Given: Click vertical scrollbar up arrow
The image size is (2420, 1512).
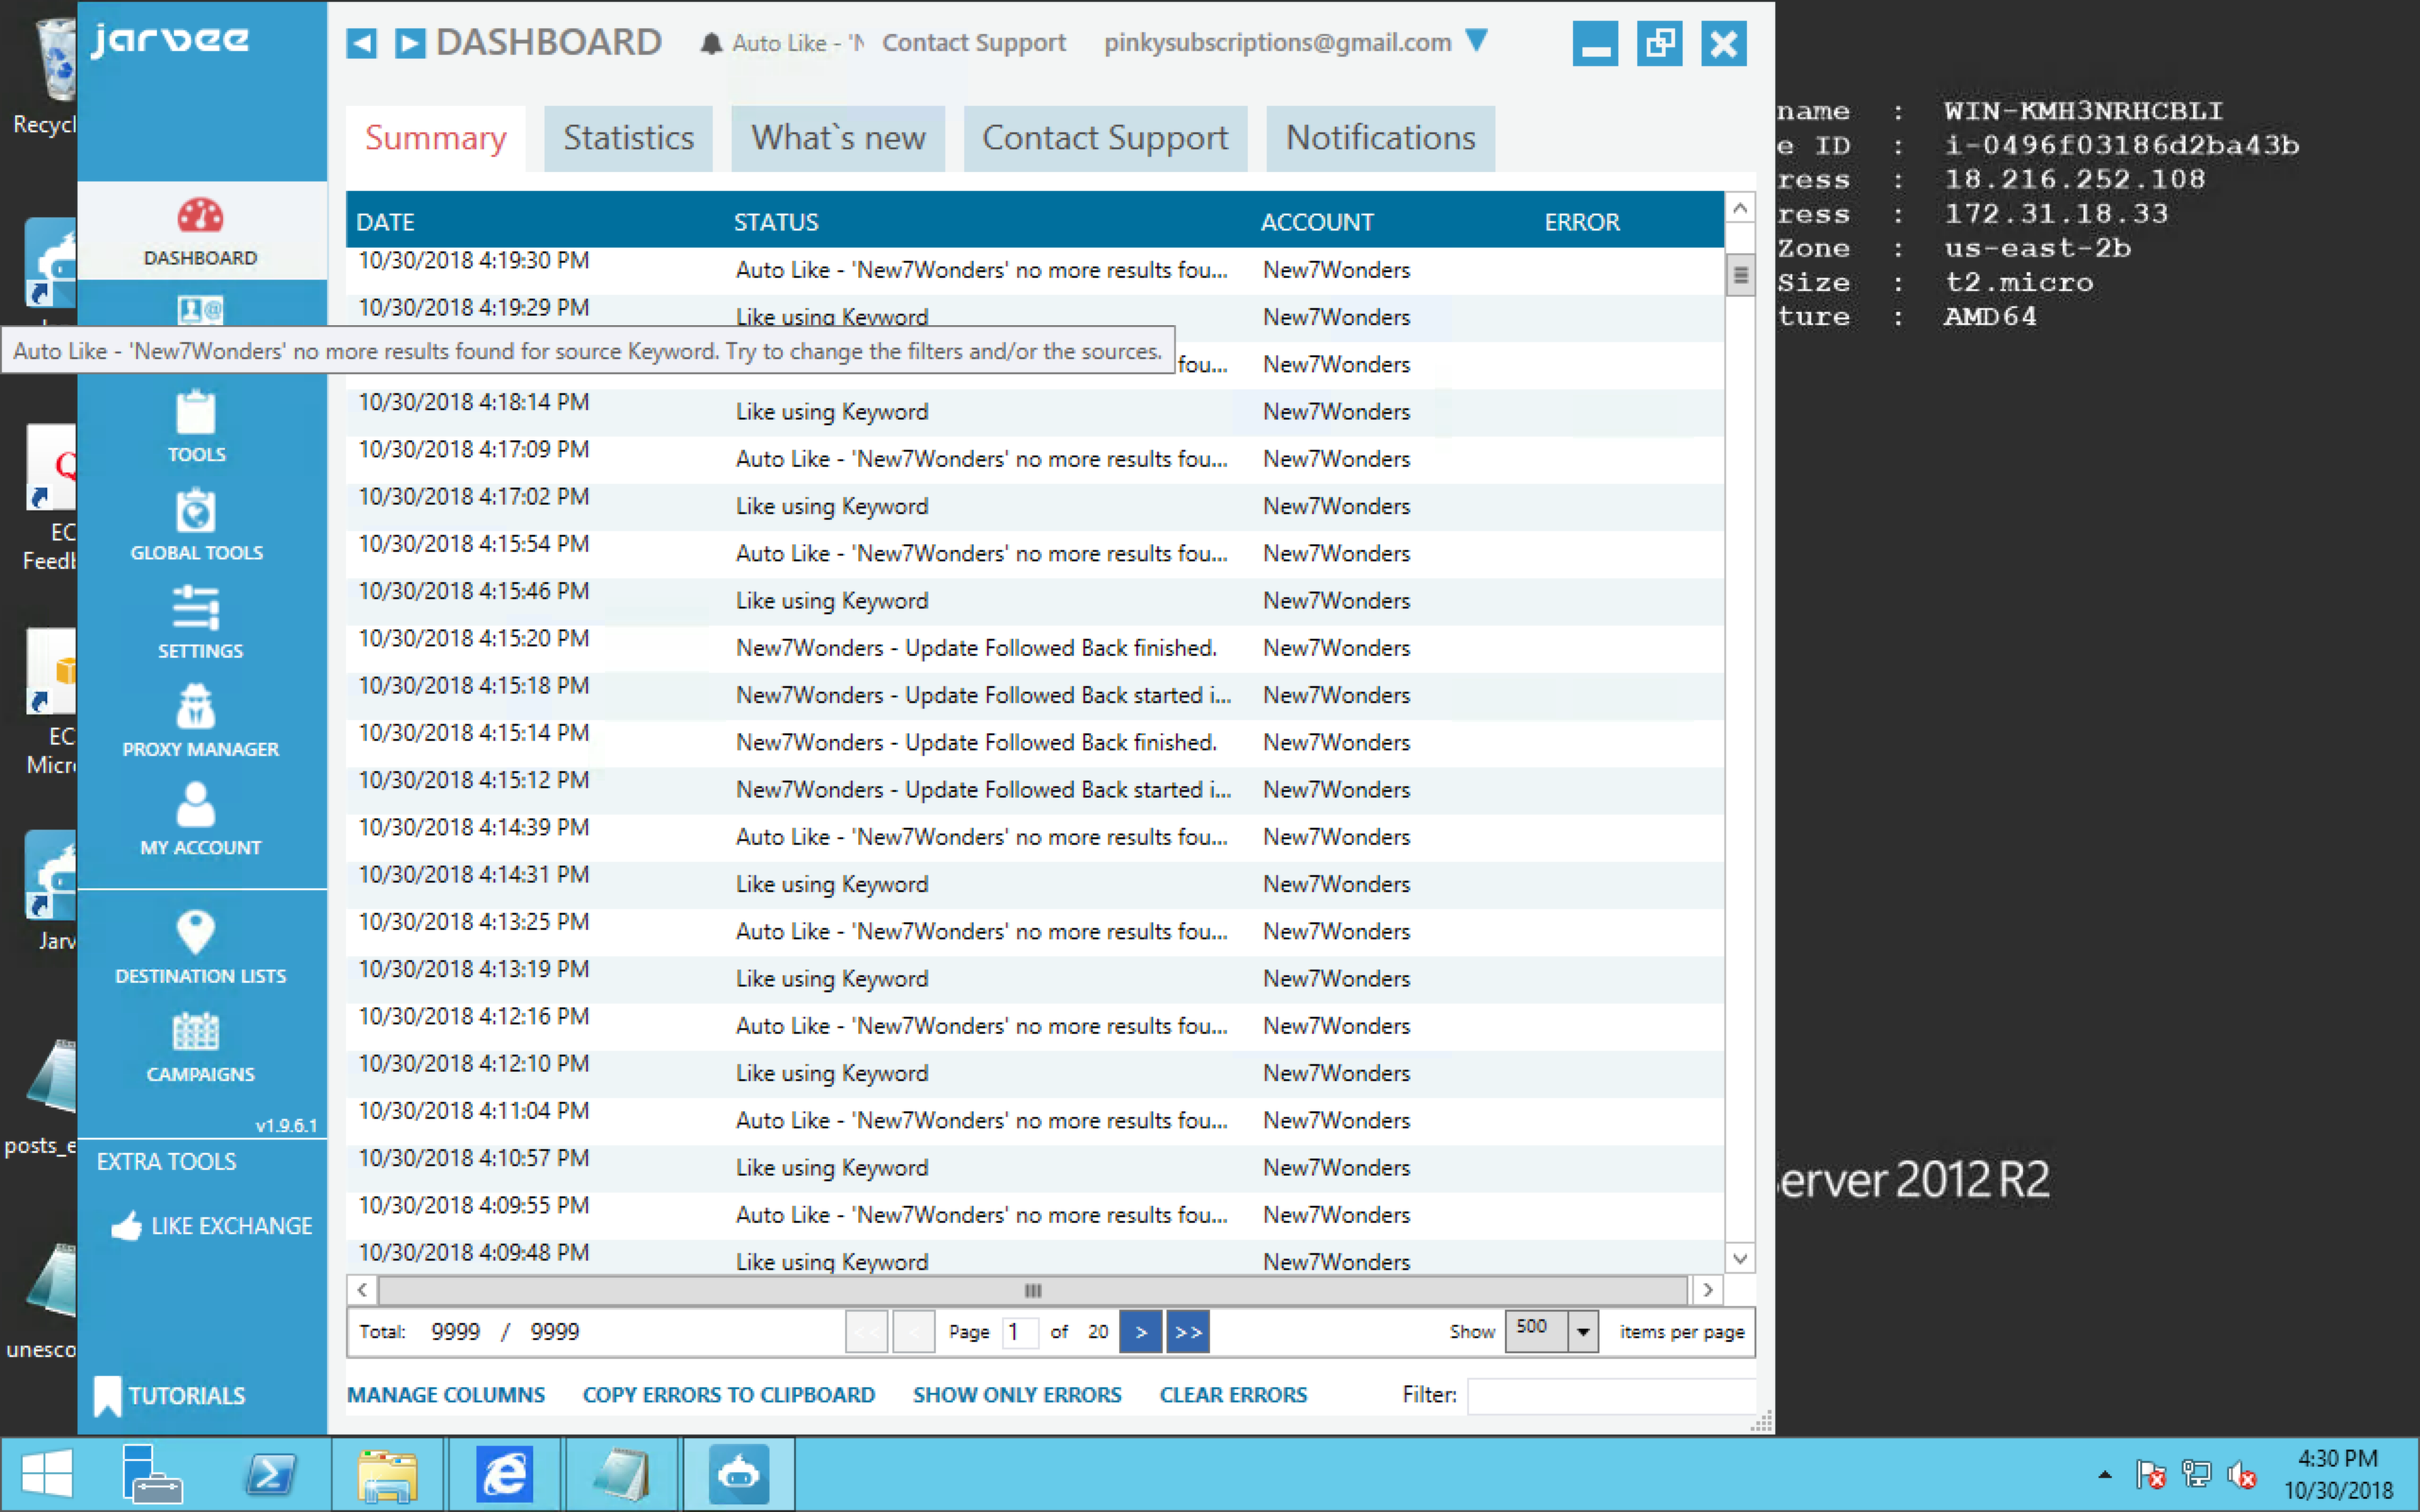Looking at the screenshot, I should point(1740,208).
